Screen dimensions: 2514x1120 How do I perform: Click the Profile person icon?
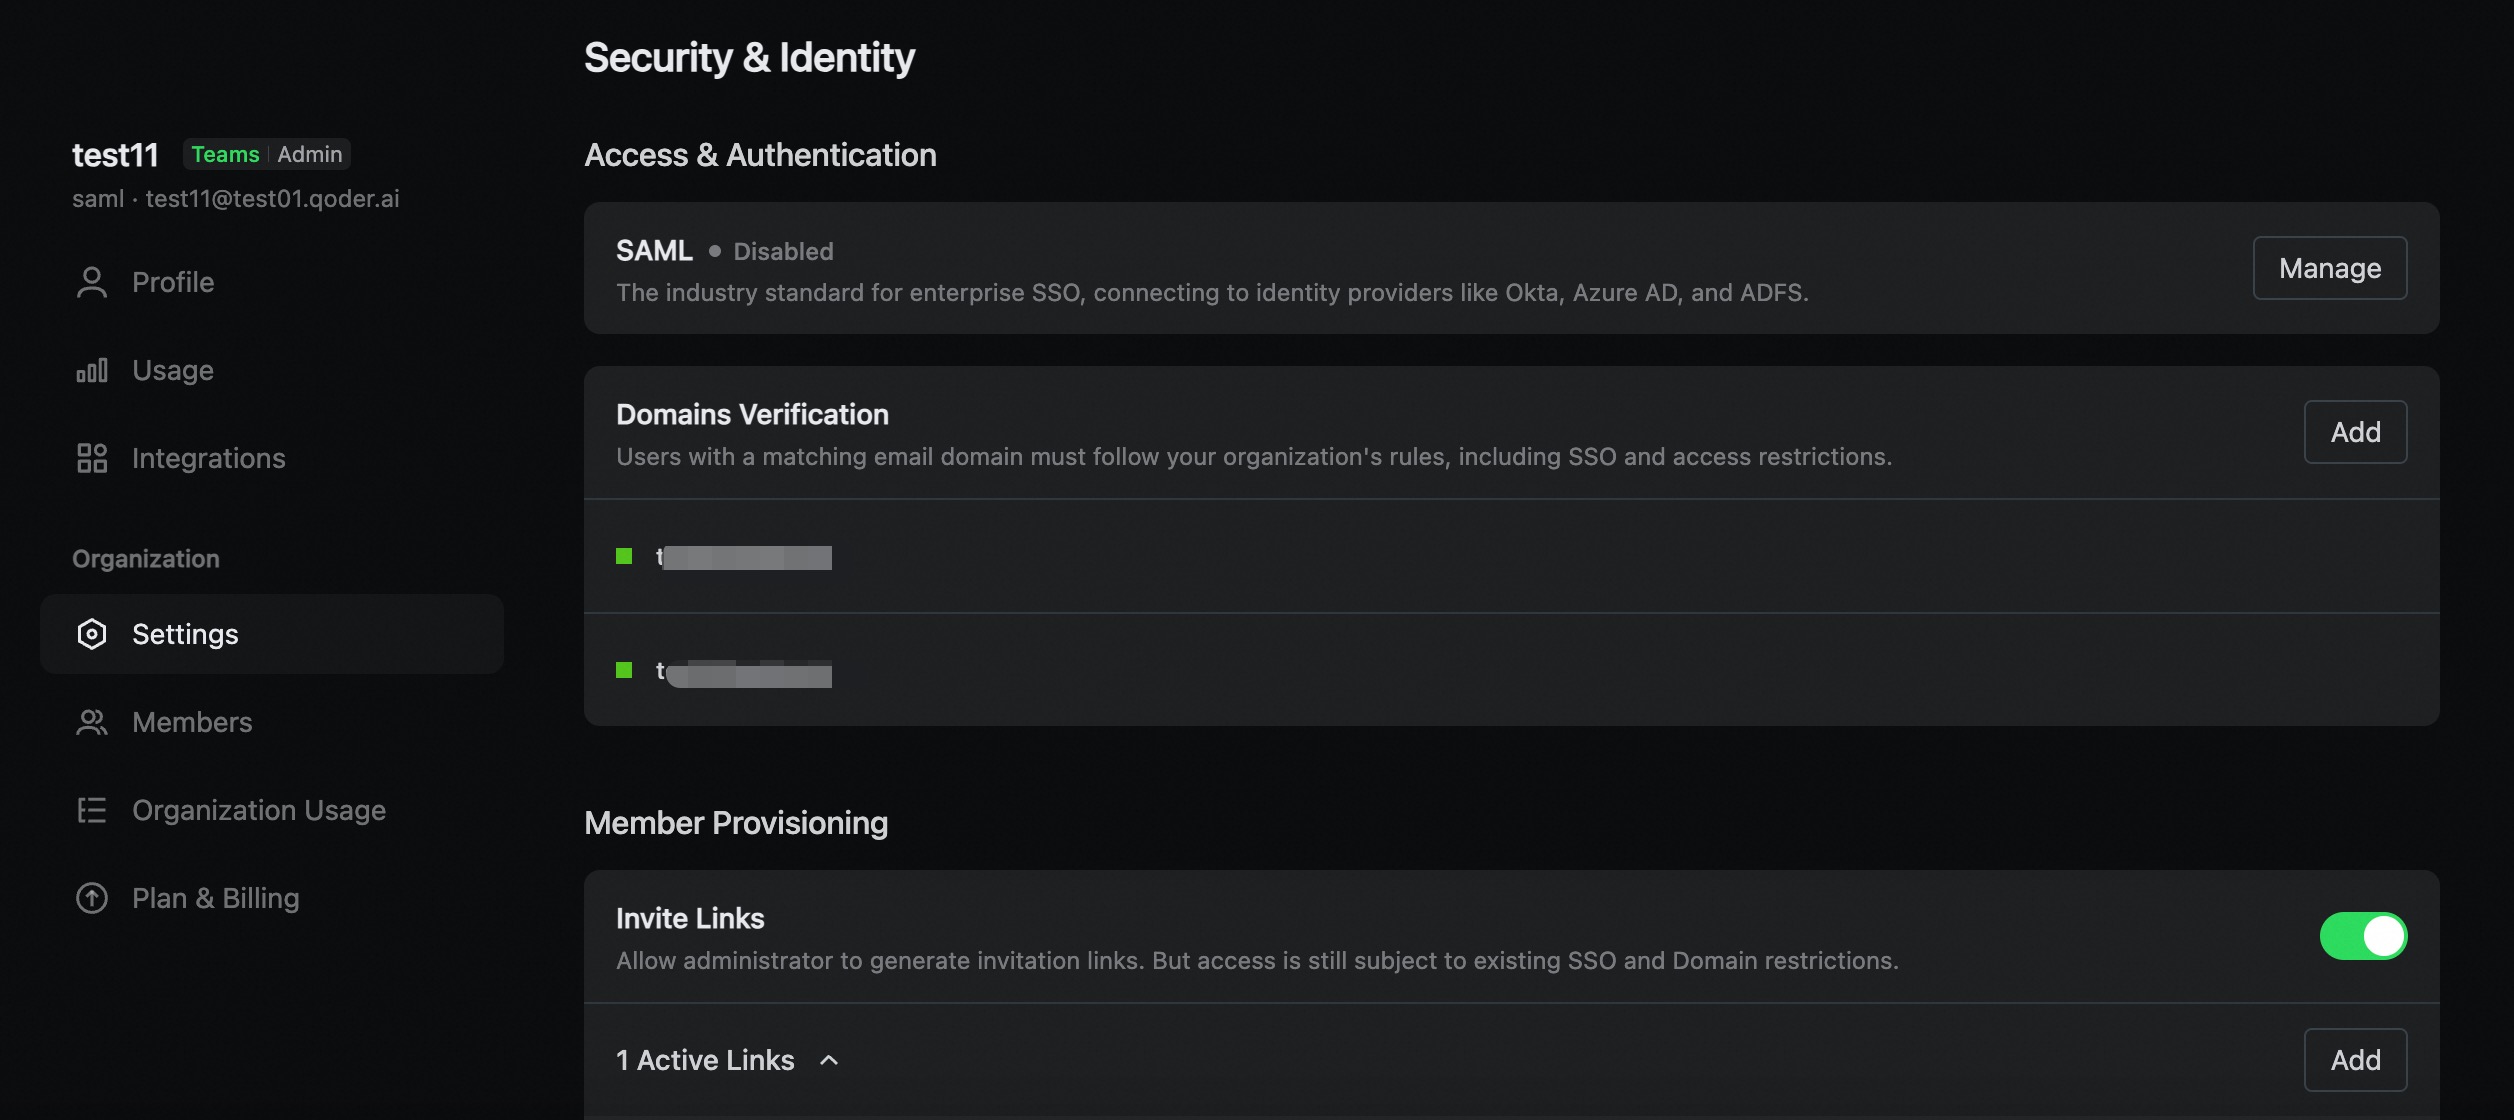(91, 282)
